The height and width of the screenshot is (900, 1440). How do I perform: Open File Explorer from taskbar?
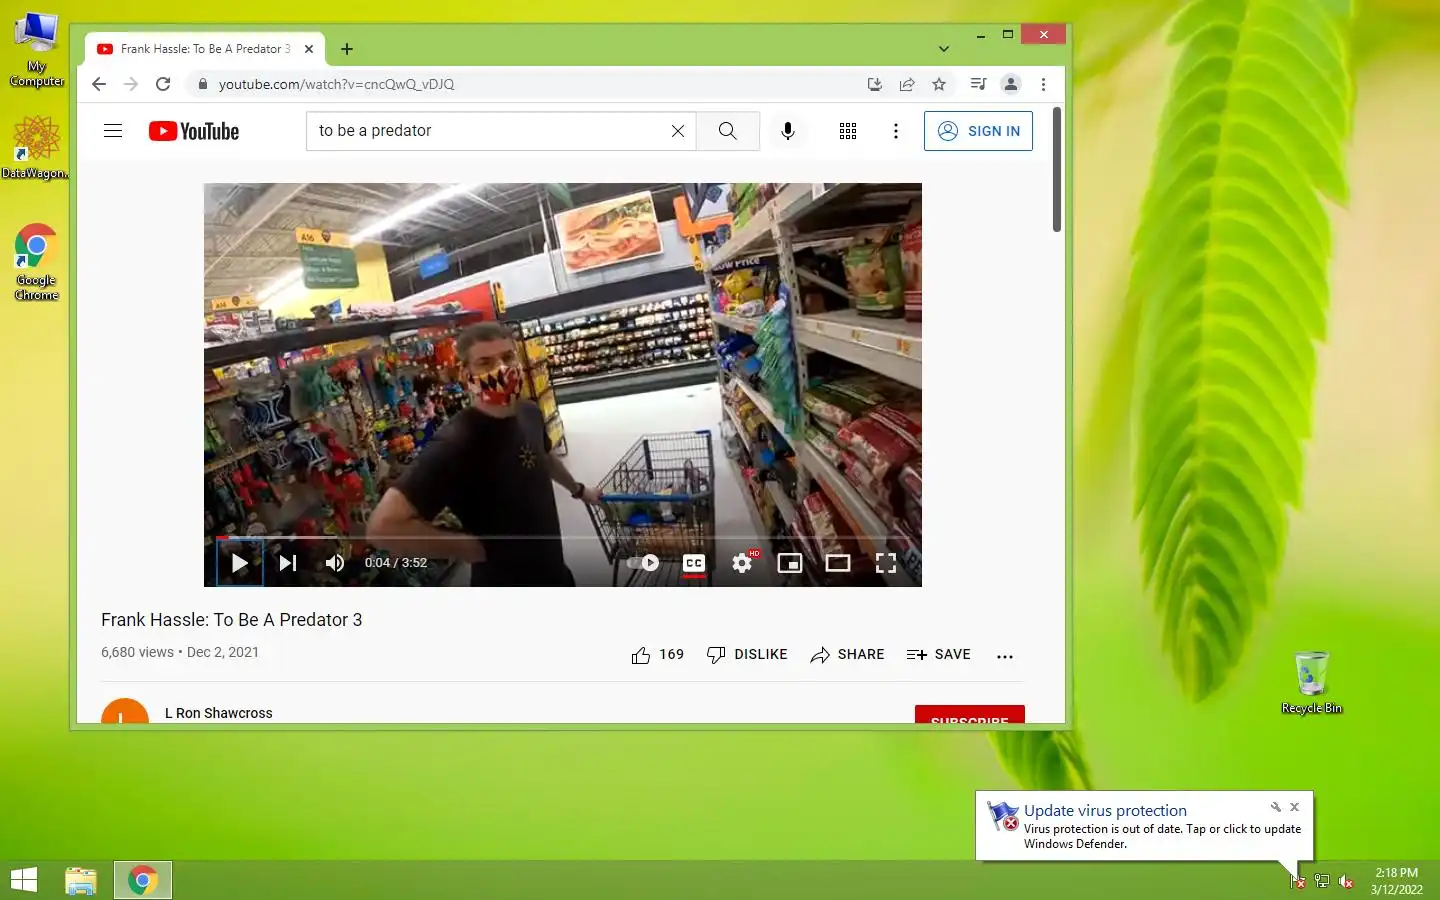tap(81, 880)
